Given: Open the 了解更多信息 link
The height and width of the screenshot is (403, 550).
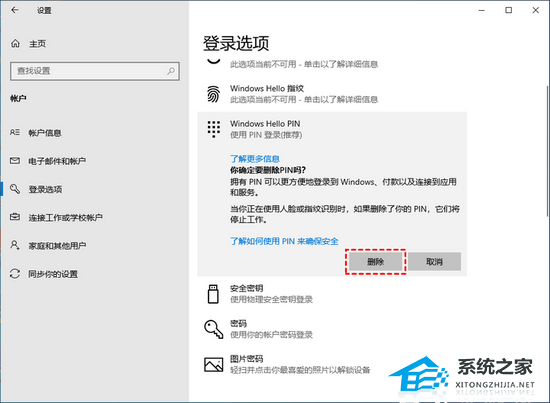Looking at the screenshot, I should [255, 159].
